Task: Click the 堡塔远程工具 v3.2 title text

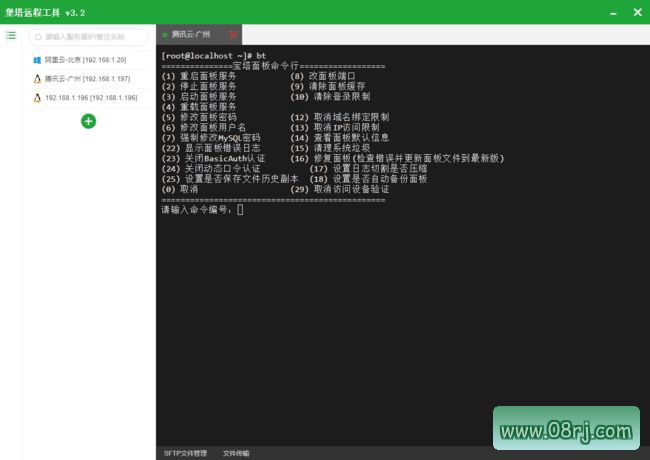Action: 45,13
